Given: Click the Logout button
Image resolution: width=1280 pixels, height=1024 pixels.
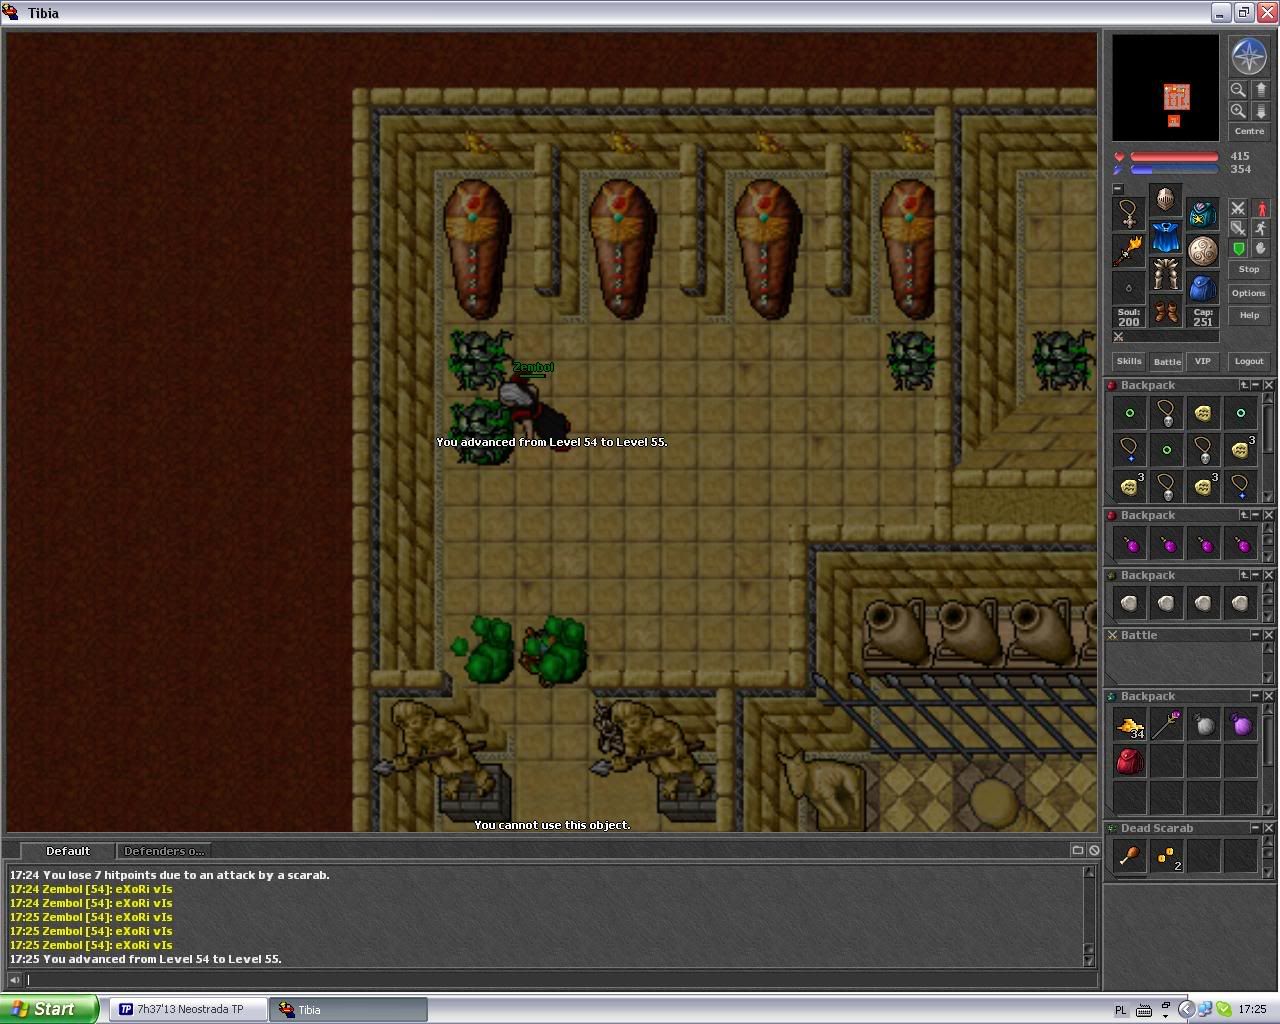Looking at the screenshot, I should point(1249,361).
